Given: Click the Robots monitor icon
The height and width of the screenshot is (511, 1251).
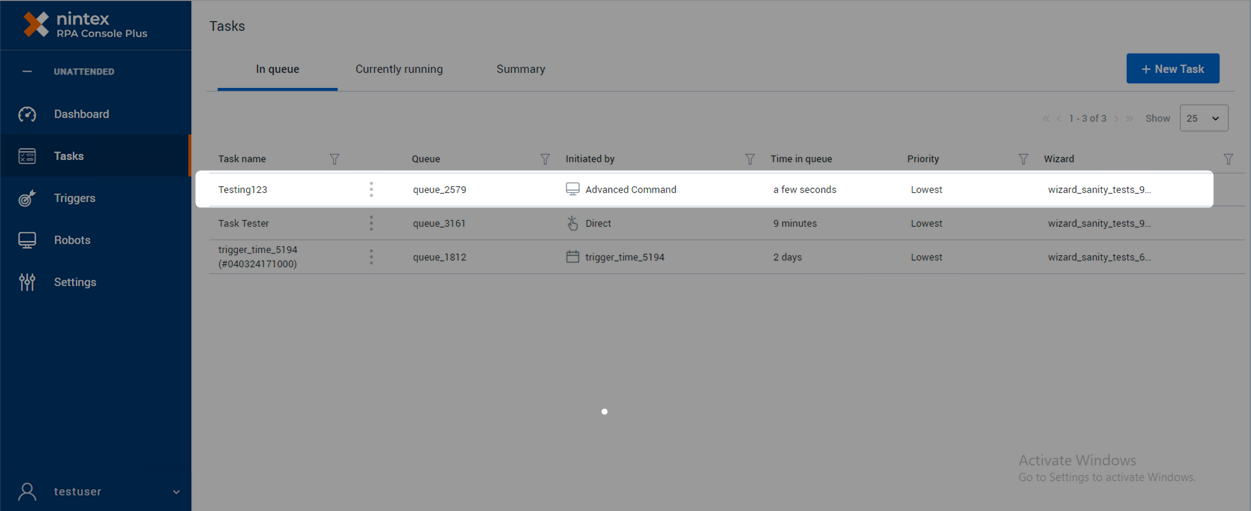Looking at the screenshot, I should 27,240.
